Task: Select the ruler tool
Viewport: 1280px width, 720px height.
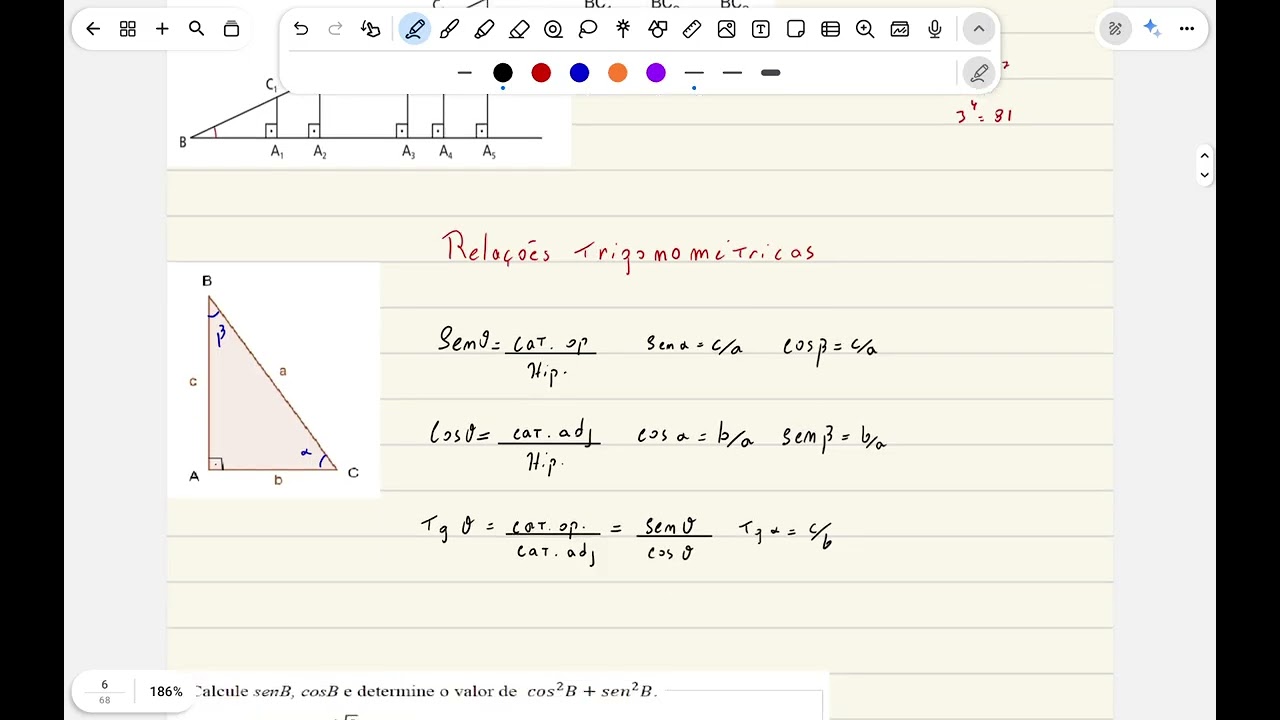Action: click(x=692, y=29)
